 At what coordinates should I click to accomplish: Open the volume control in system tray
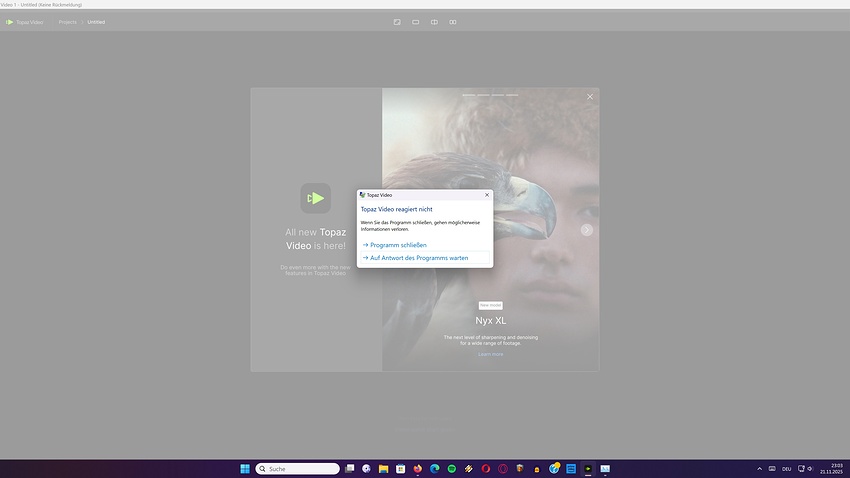point(810,469)
